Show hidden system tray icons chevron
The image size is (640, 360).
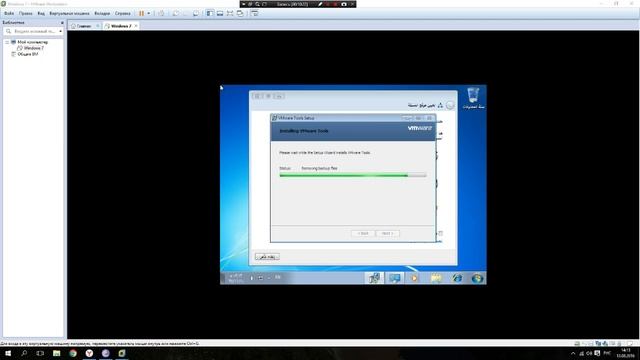pos(573,353)
